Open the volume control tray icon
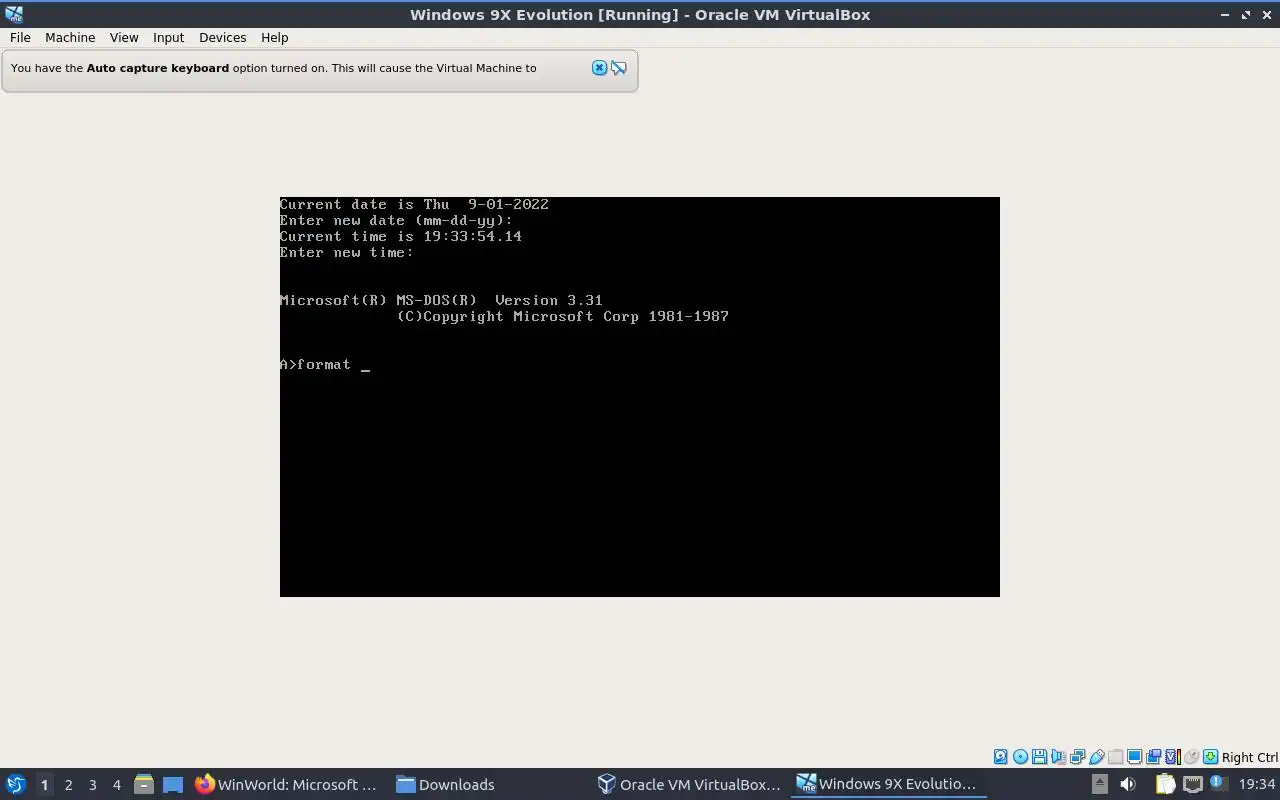This screenshot has height=800, width=1280. click(1128, 784)
